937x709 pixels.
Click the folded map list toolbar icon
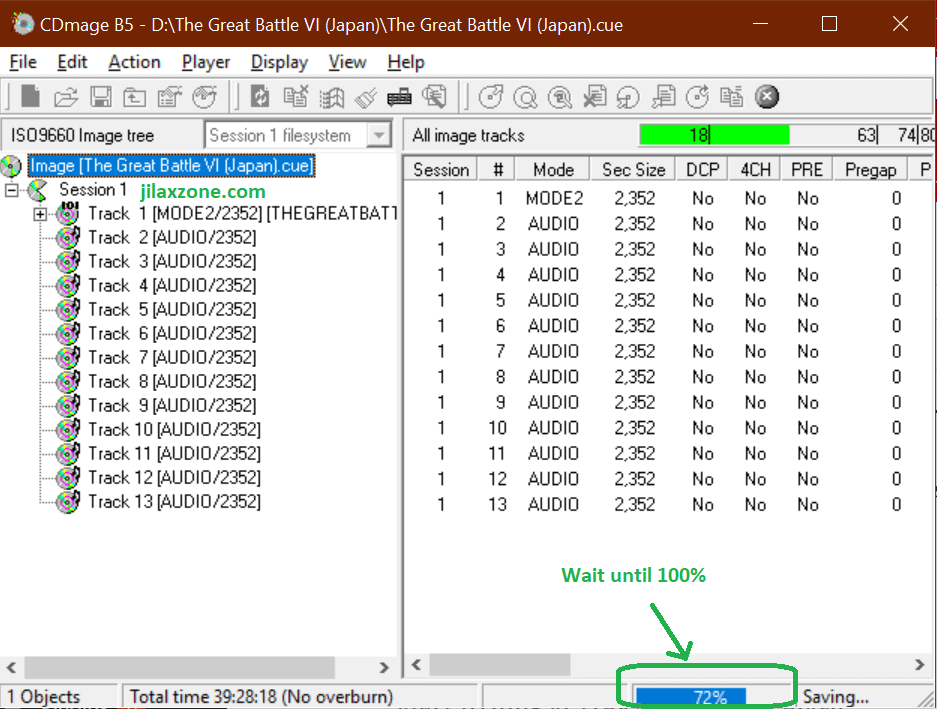point(330,96)
